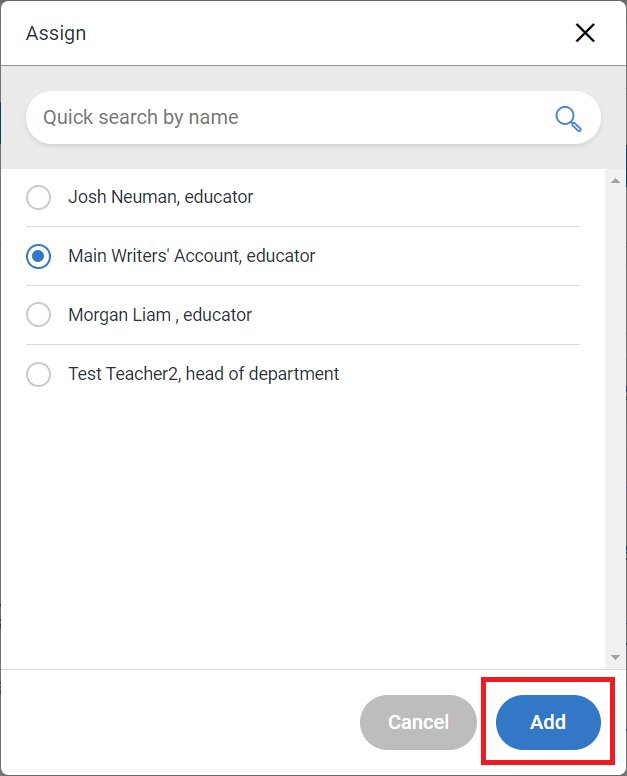Choose the Morgan Liam radio button
The height and width of the screenshot is (776, 627).
[38, 315]
